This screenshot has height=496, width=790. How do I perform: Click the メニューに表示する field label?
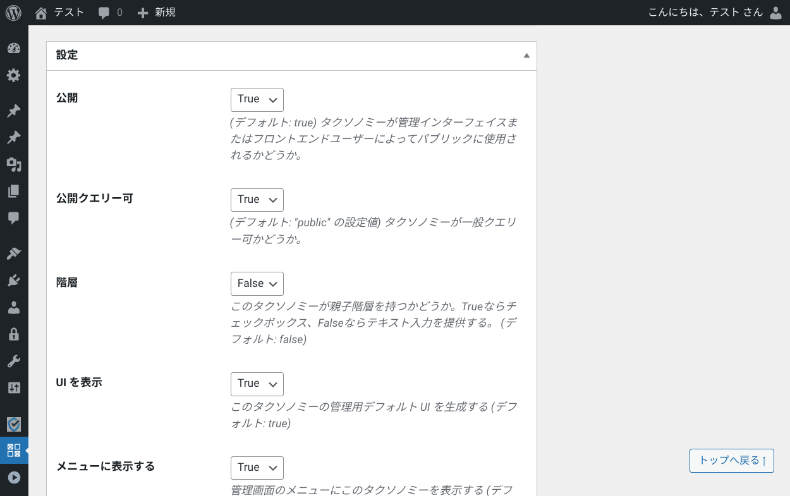106,466
